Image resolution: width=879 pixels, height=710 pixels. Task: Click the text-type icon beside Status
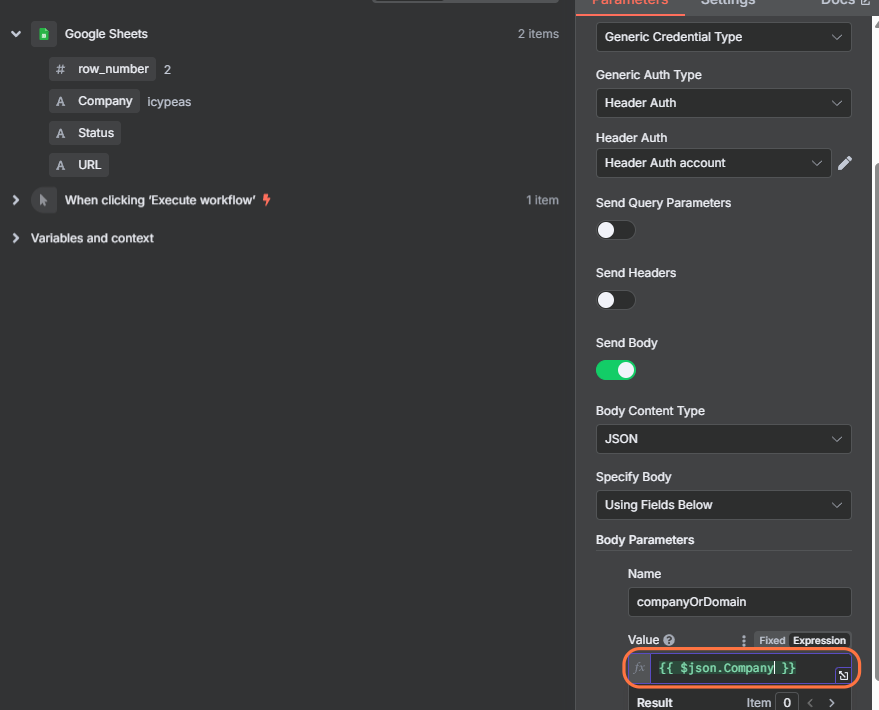[x=61, y=133]
